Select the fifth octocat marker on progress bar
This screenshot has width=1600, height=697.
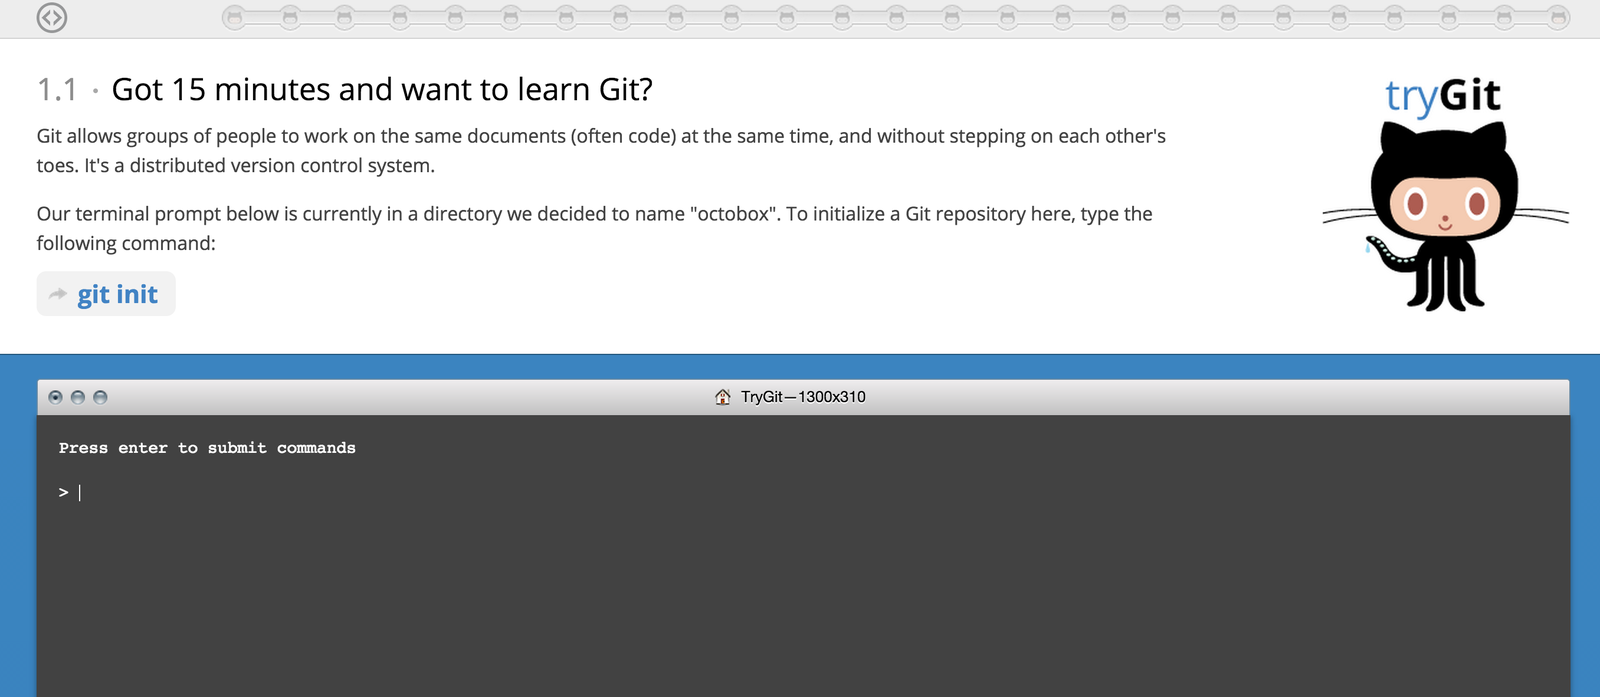(x=455, y=17)
